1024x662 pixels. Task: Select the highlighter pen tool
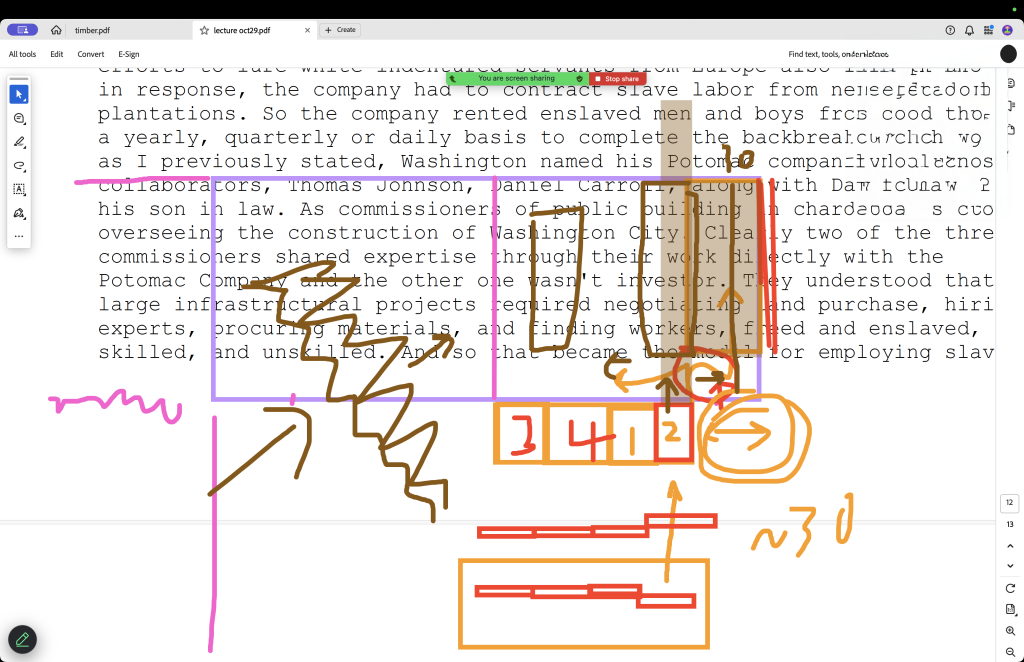[x=19, y=143]
